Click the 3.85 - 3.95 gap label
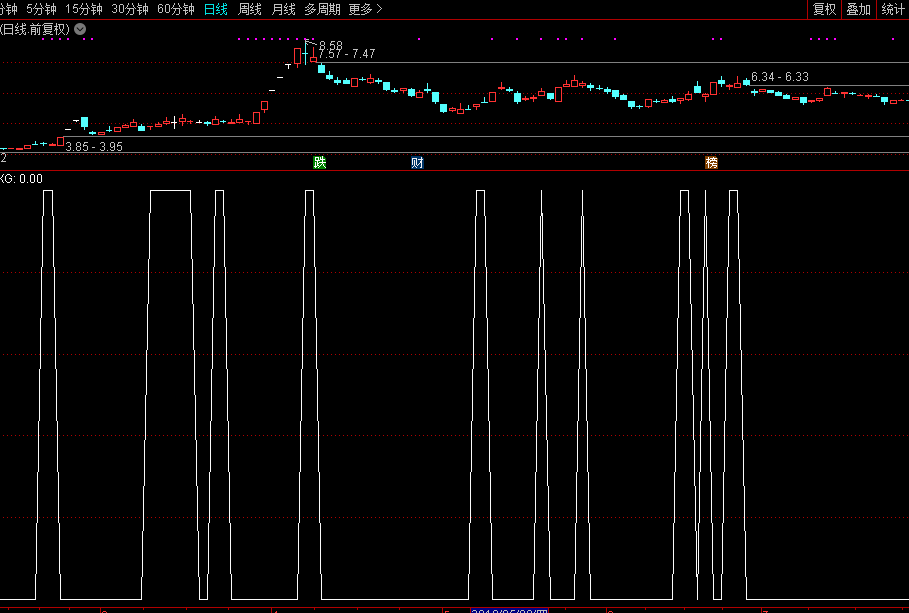909x613 pixels. [94, 146]
